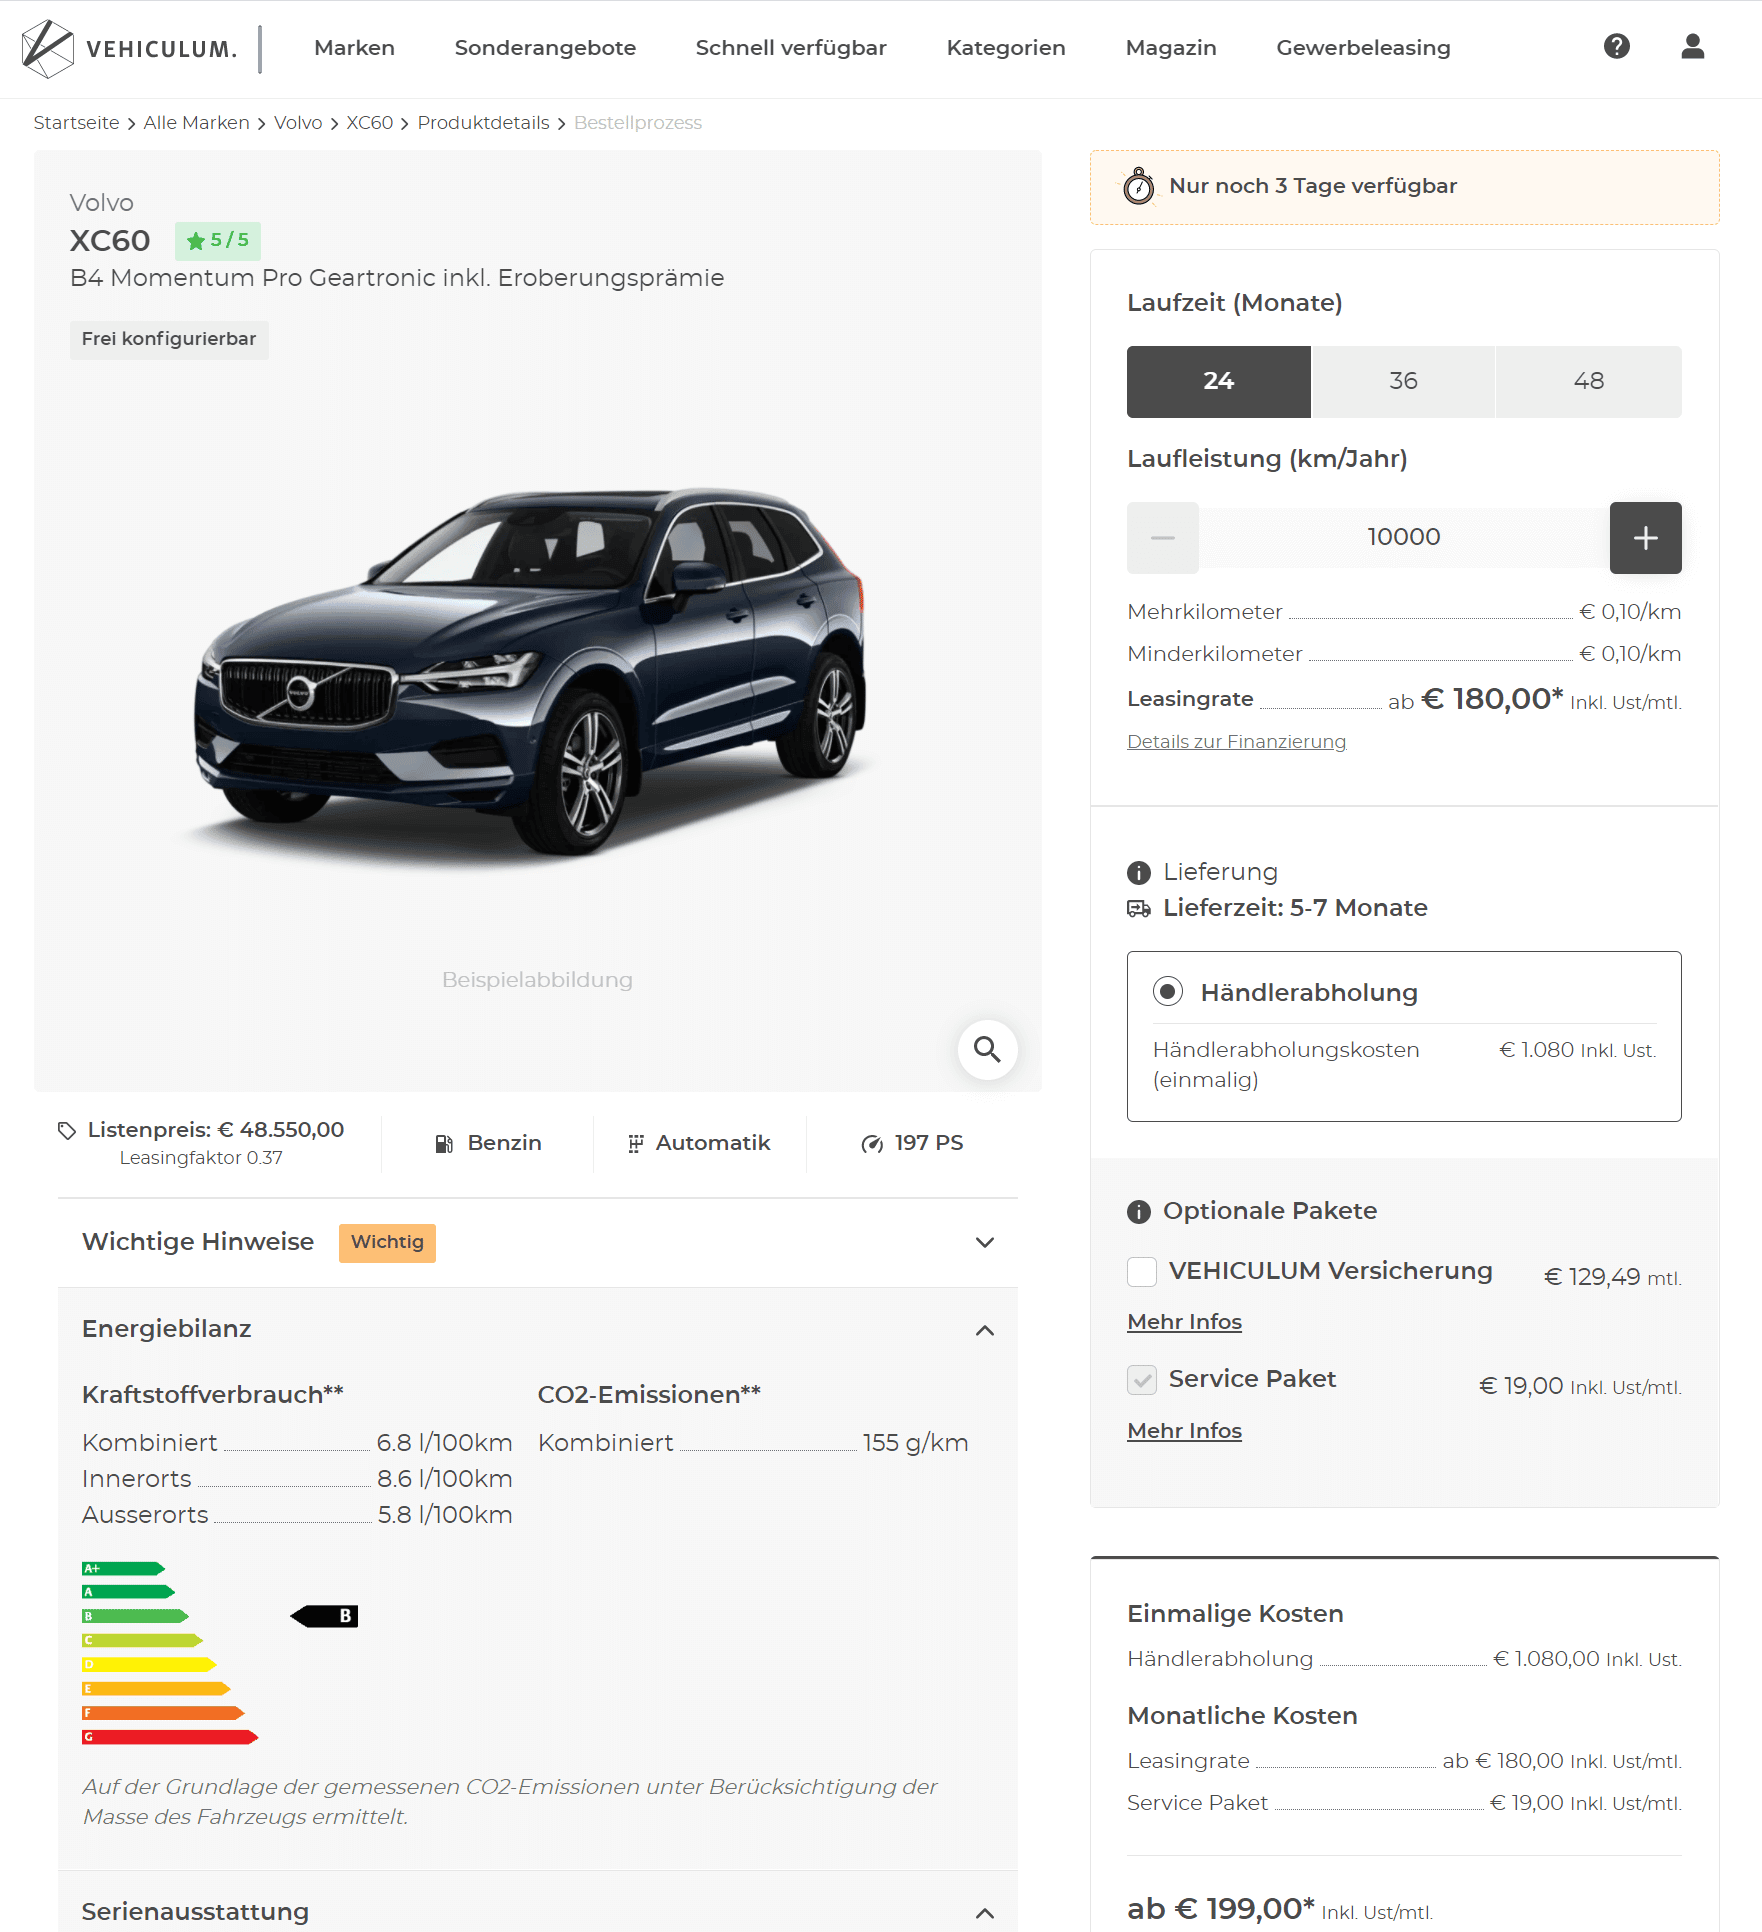Click the A+ green energy class bar
The width and height of the screenshot is (1762, 1932).
123,1569
